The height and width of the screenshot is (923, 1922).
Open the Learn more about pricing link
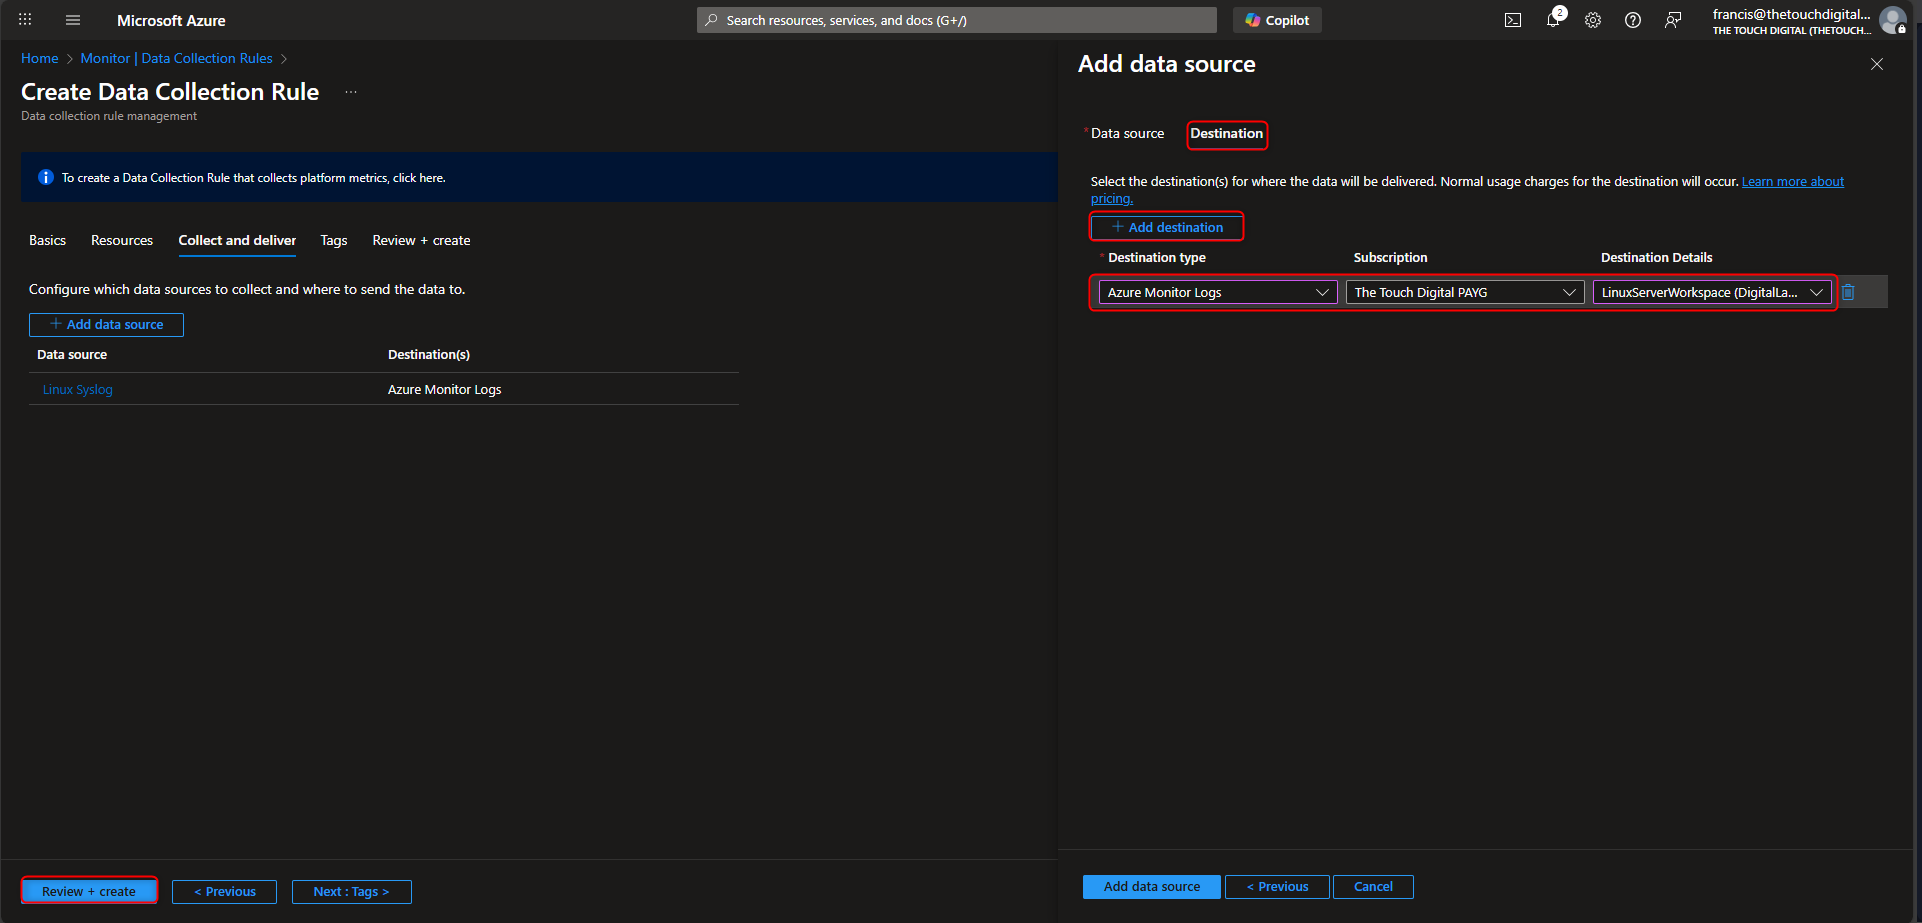[1793, 181]
